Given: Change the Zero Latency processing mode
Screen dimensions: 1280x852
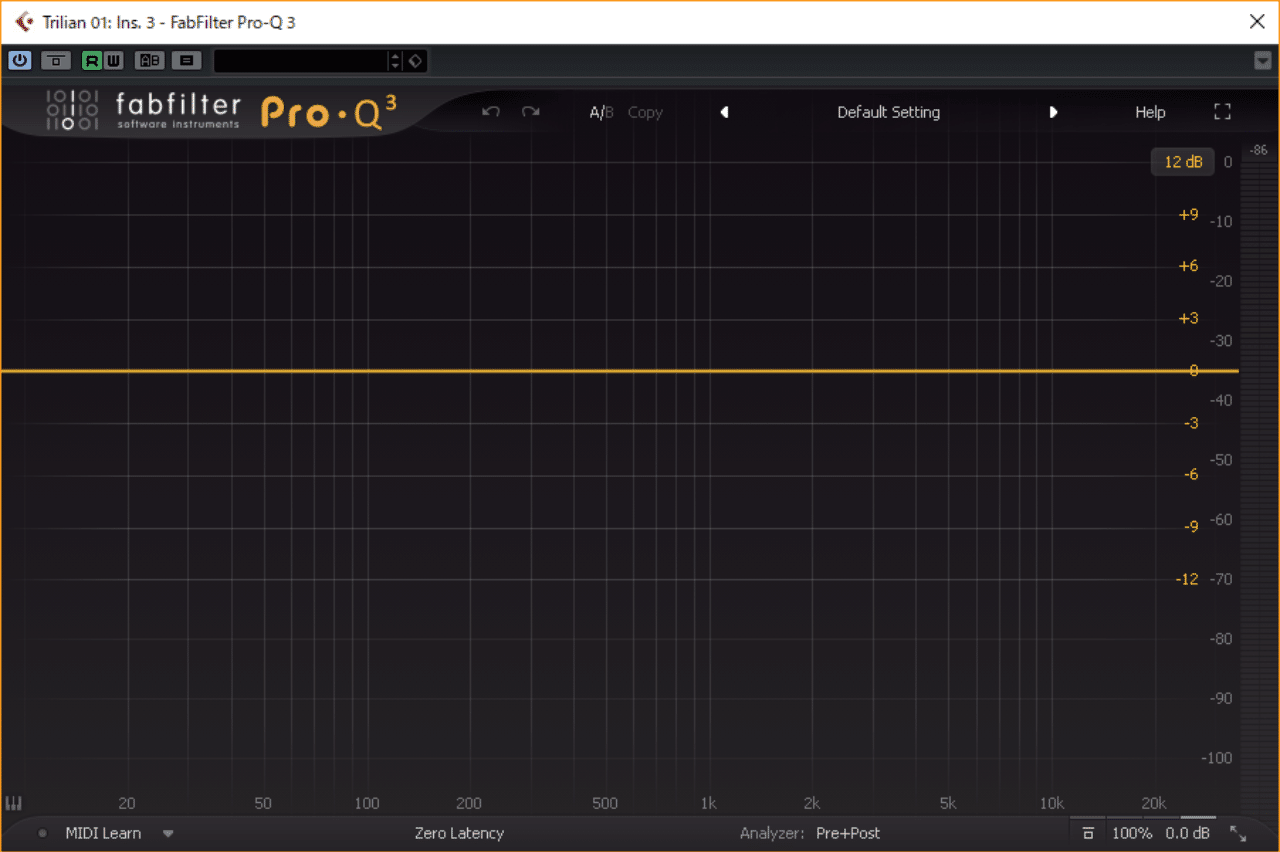Looking at the screenshot, I should pos(459,833).
